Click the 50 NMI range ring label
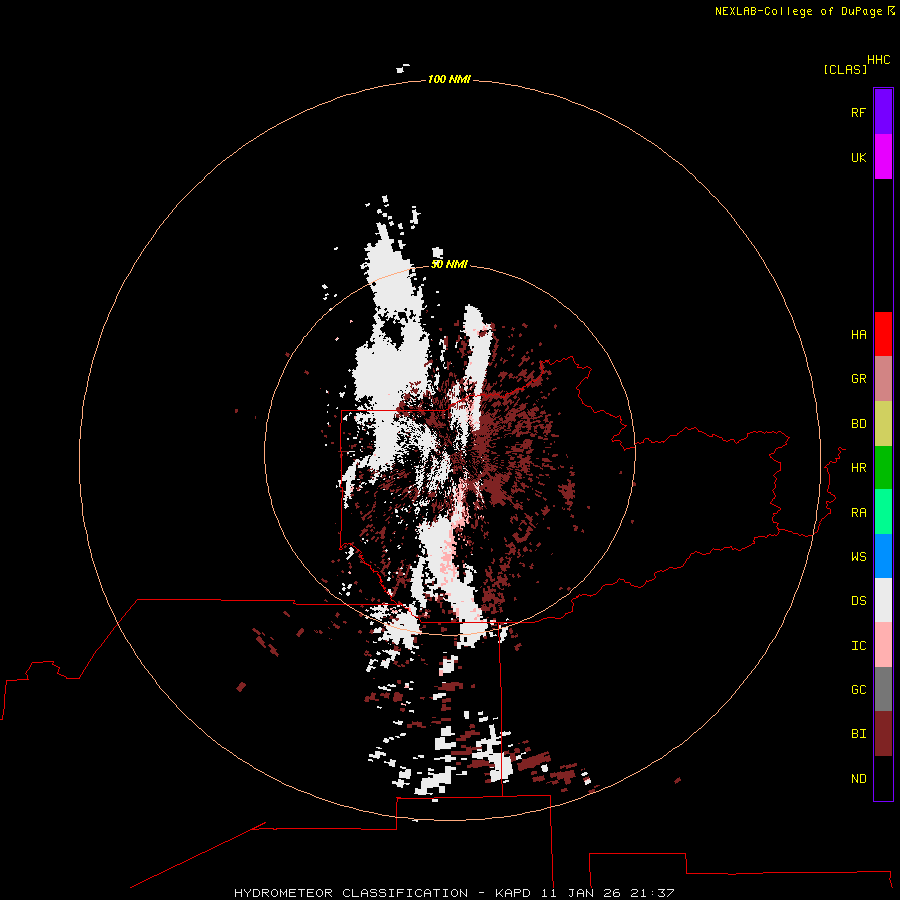The width and height of the screenshot is (900, 900). (x=449, y=264)
